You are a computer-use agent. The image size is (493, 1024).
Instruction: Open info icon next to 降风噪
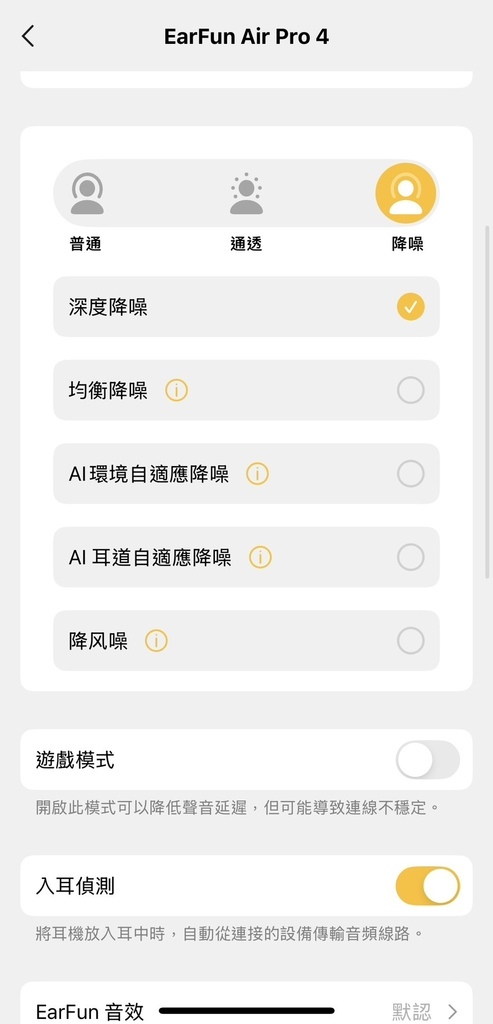click(x=156, y=641)
